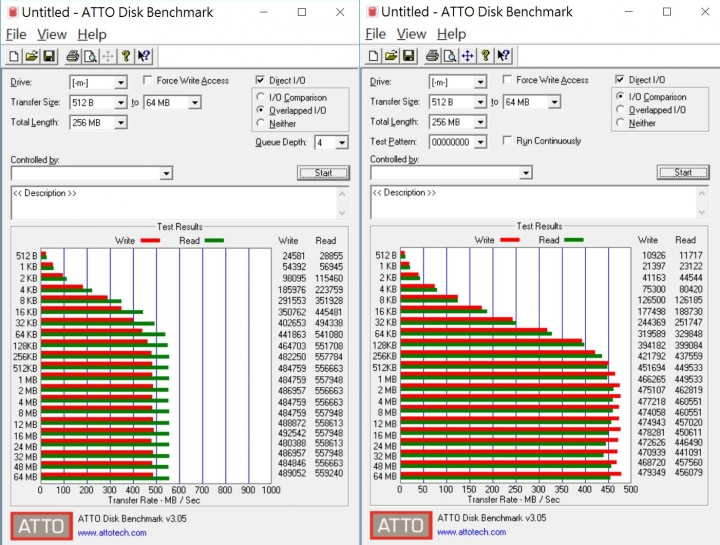Image resolution: width=720 pixels, height=545 pixels.
Task: Click New file icon in left window
Action: tap(14, 56)
